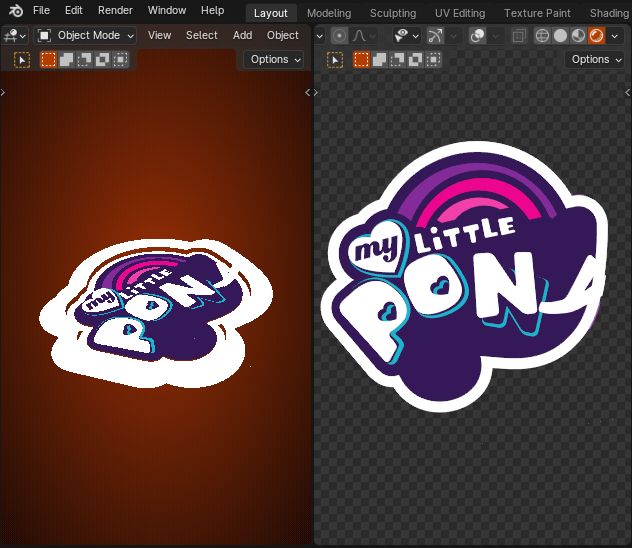Choose Set New Selection mode in left viewport
The image size is (632, 548).
[48, 60]
